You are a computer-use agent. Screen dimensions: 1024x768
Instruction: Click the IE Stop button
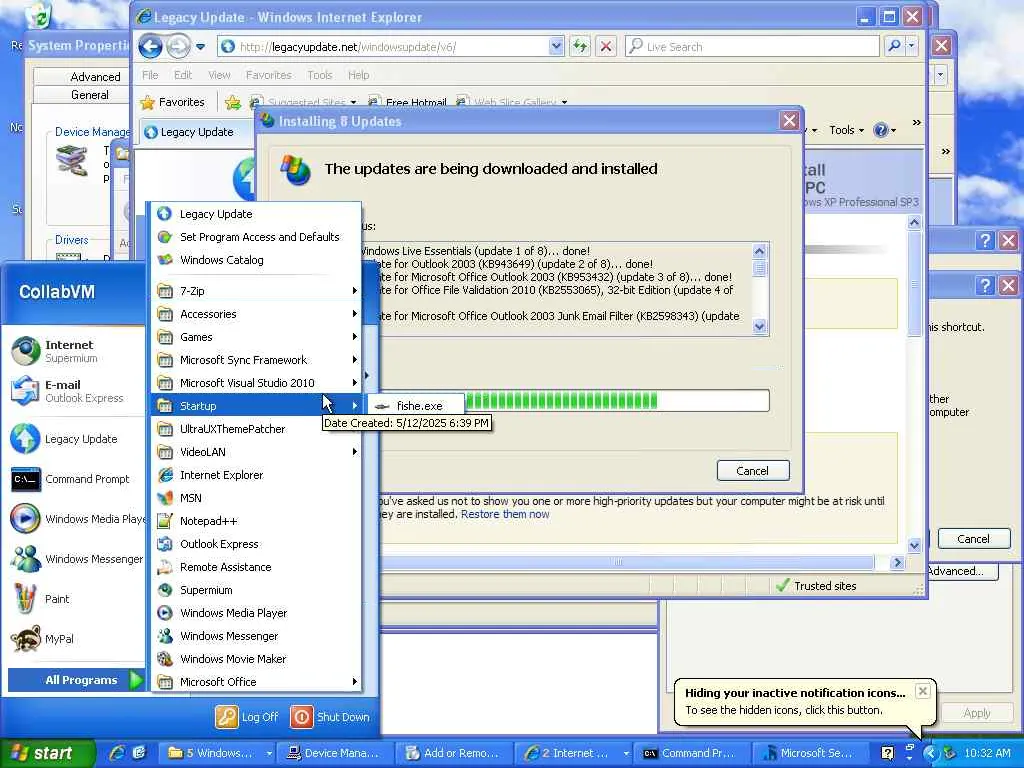[606, 46]
